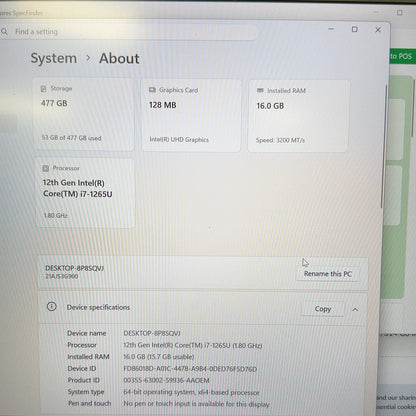
Task: Select the 1.80 GHz text in Processor card
Action: (x=56, y=215)
